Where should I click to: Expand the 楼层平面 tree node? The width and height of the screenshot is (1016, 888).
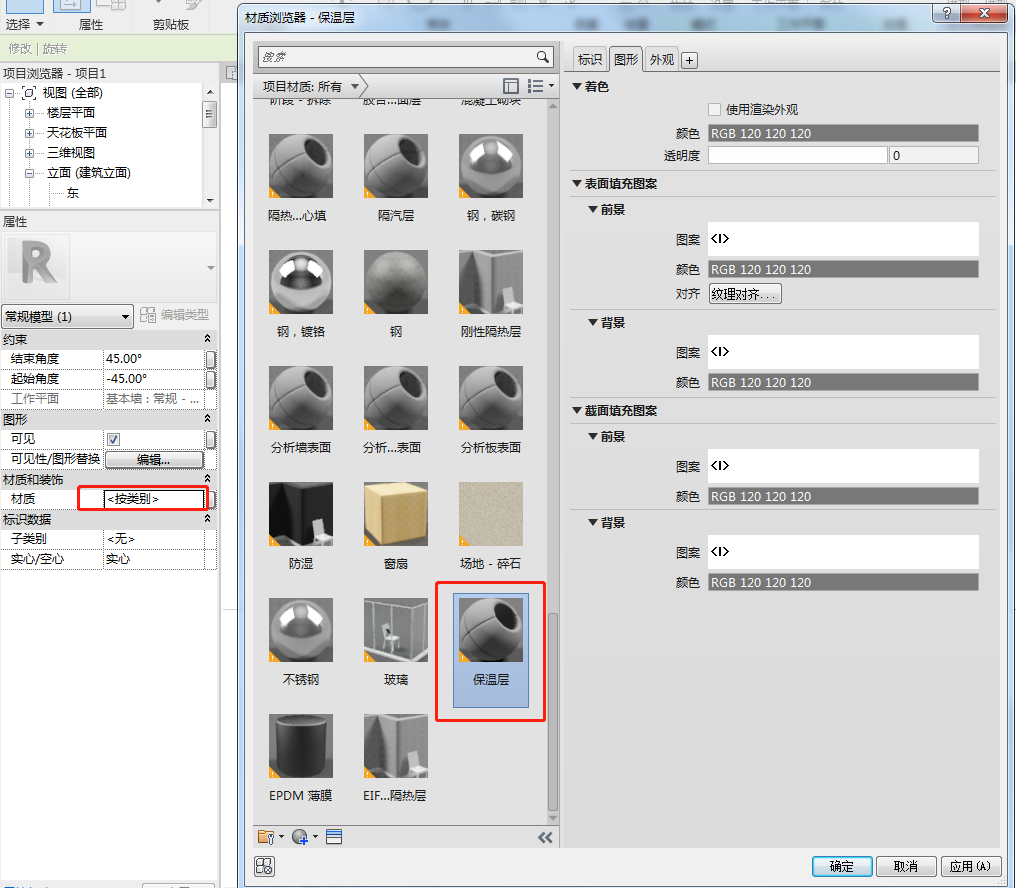[x=29, y=113]
